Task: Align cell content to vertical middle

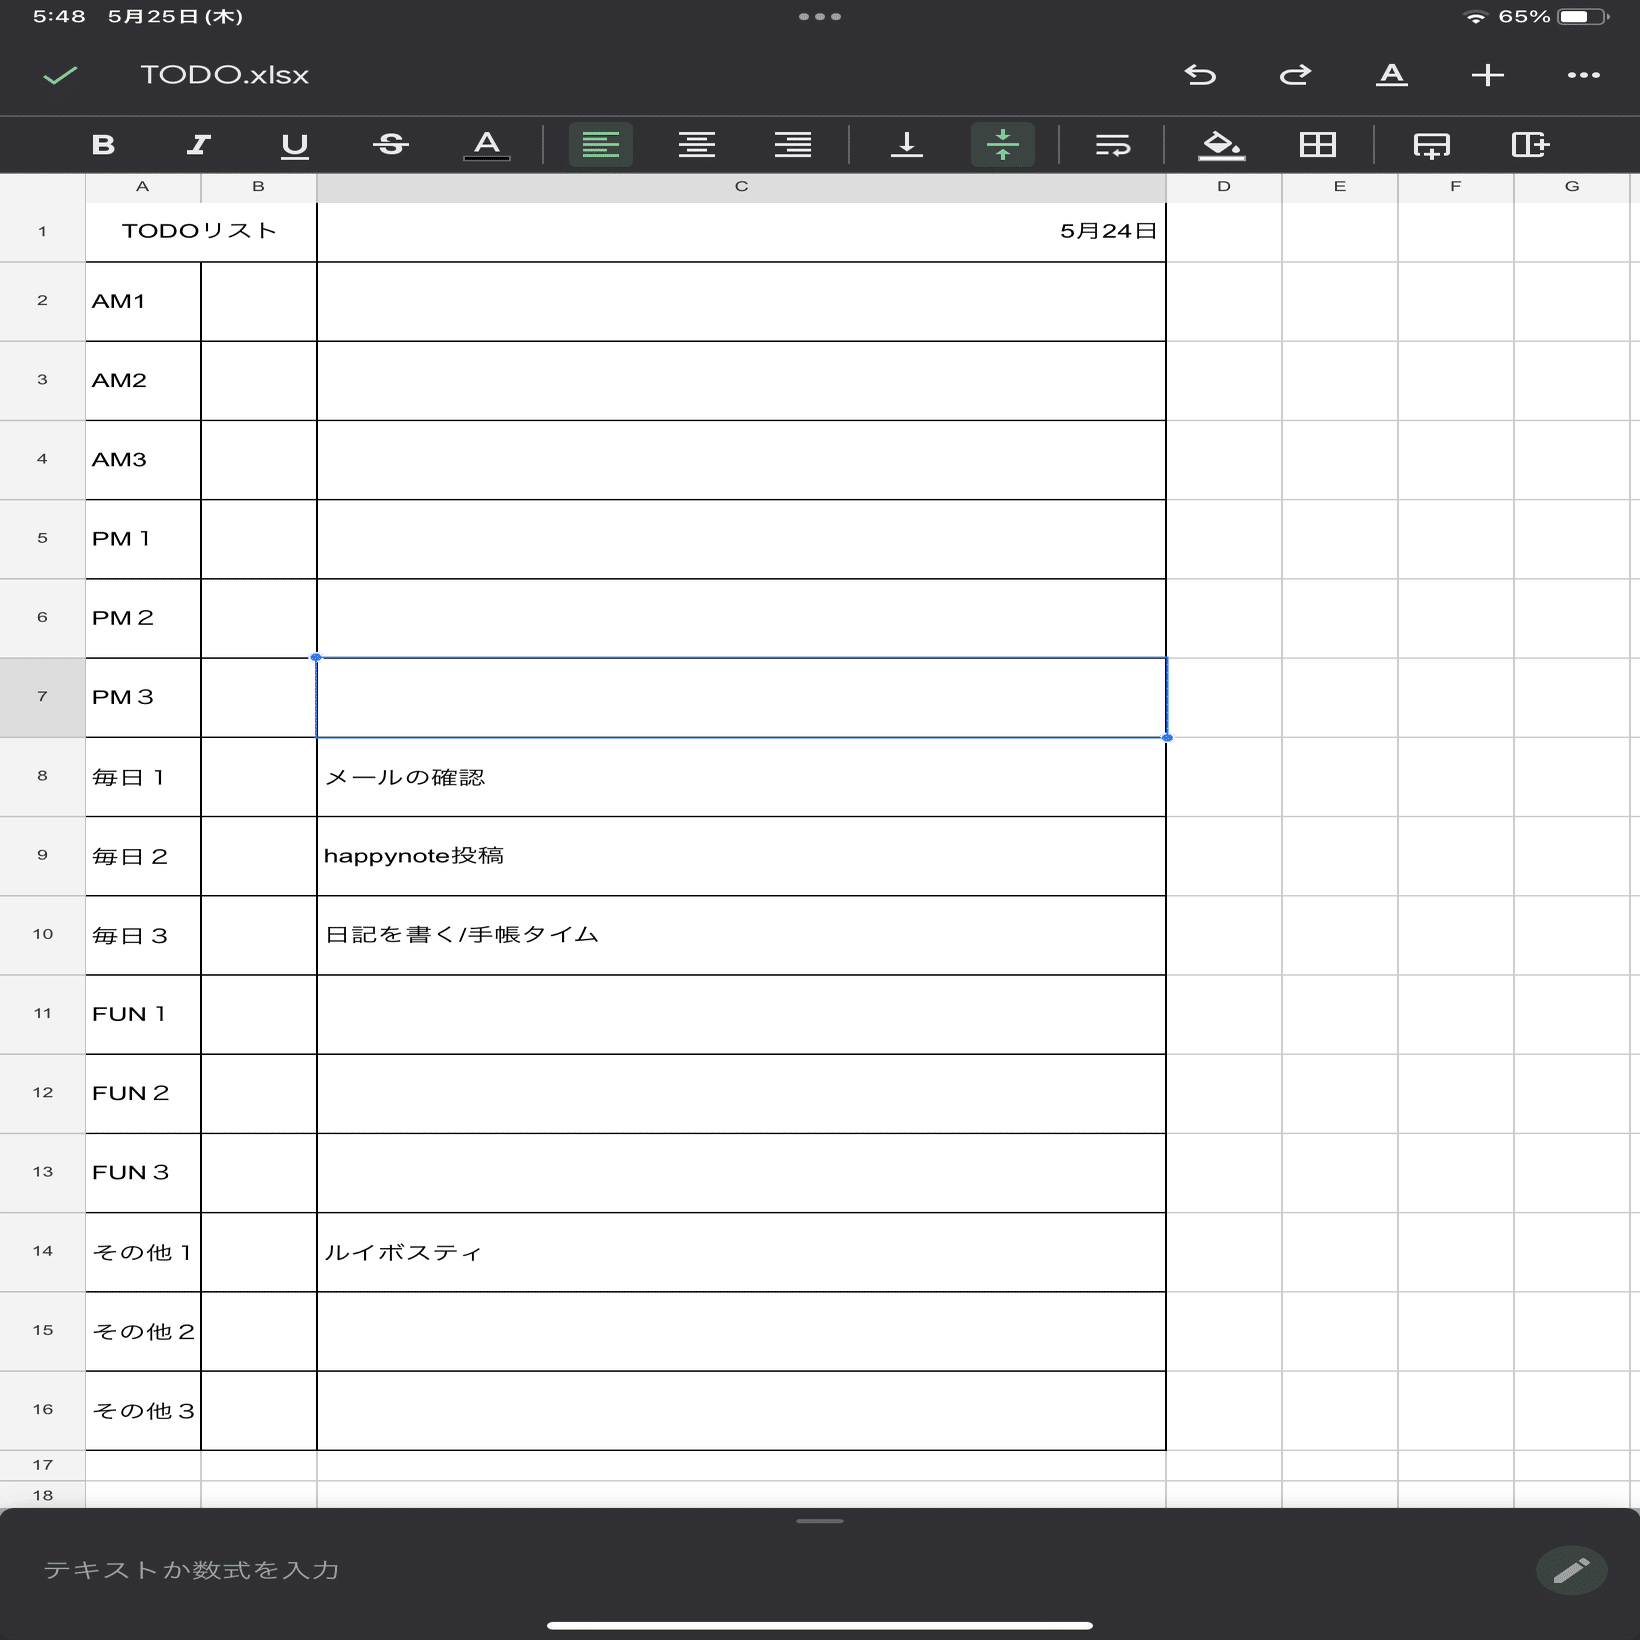Action: [1003, 145]
